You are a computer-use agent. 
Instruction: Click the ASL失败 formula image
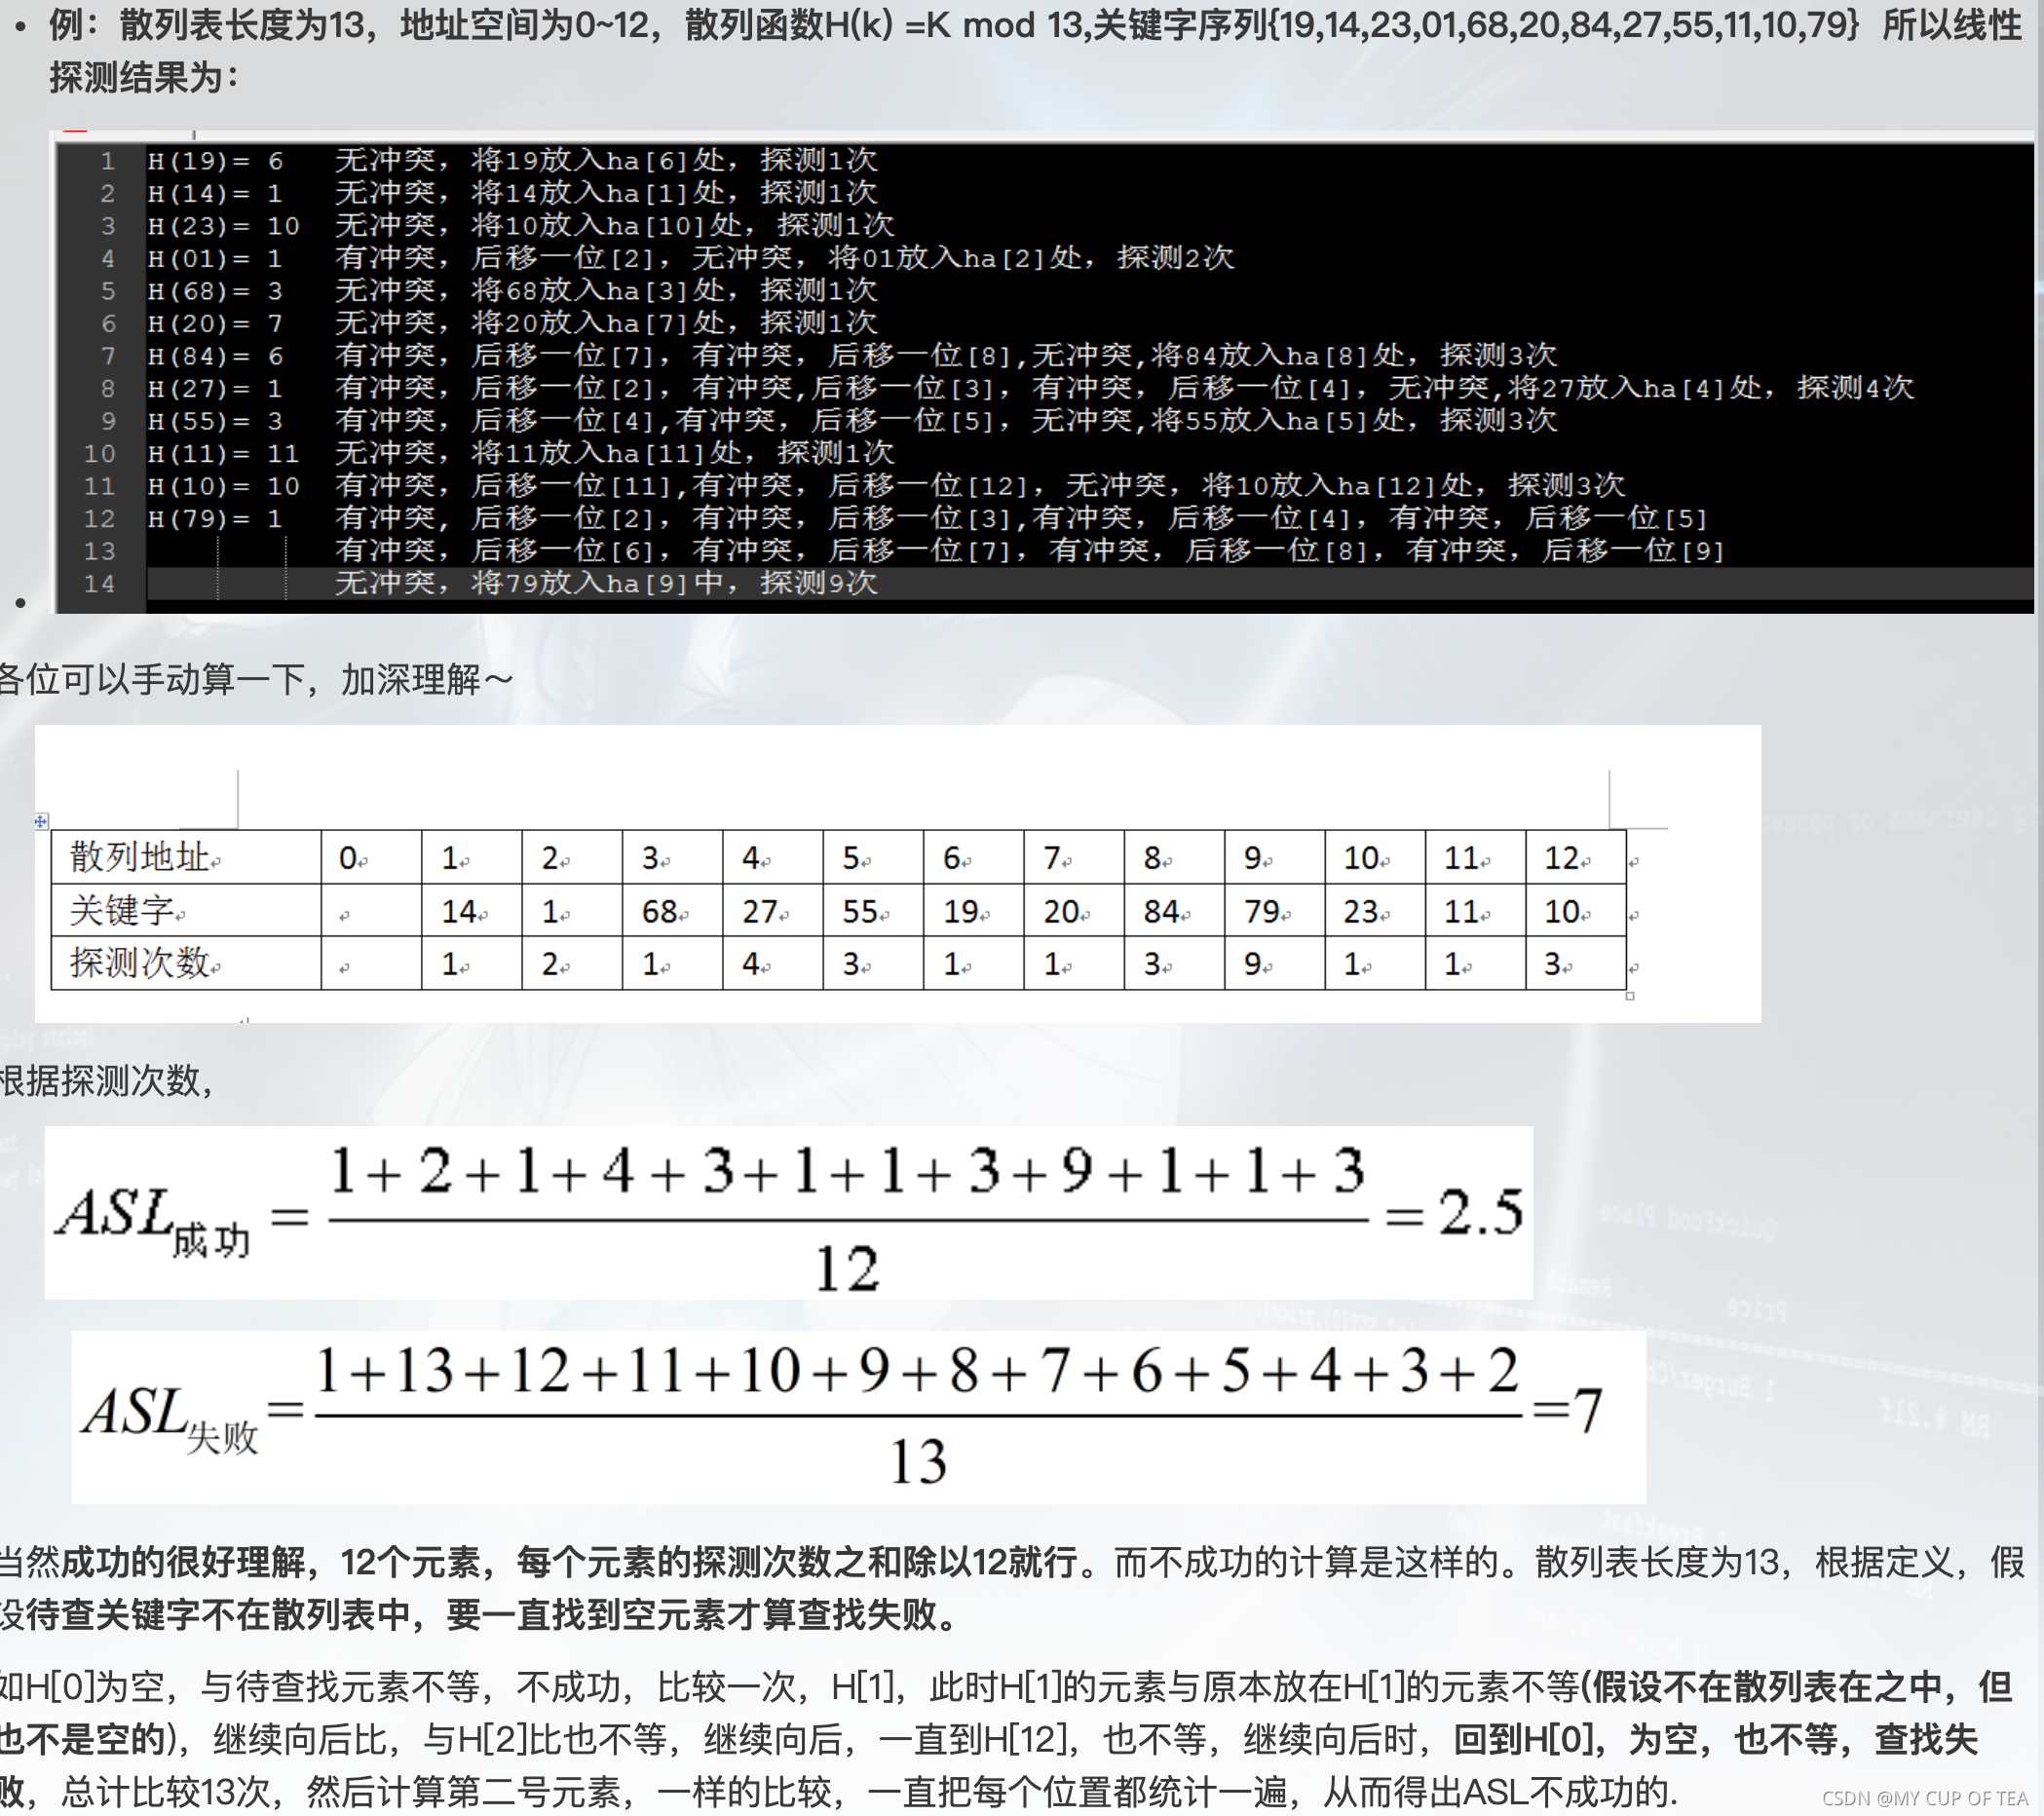point(858,1416)
